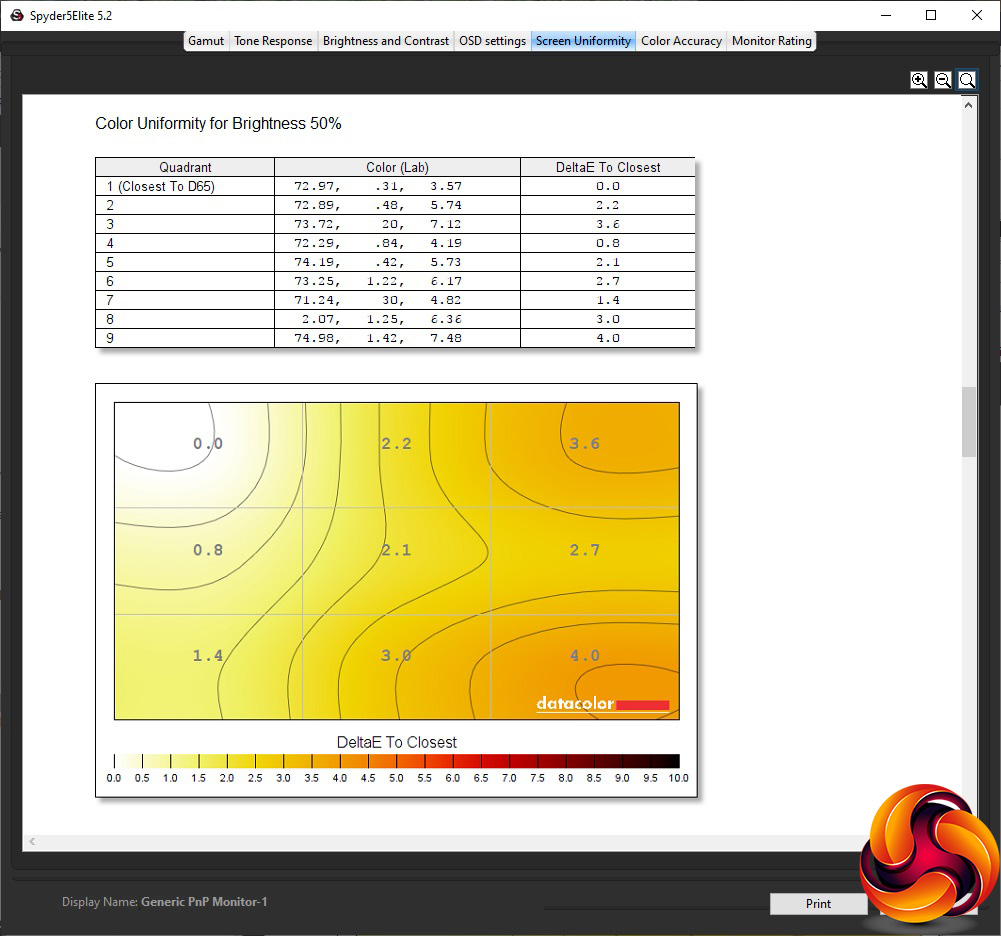Click the 'Color Uniformity for Brightness 50%' heading
This screenshot has height=936, width=1001.
[218, 123]
